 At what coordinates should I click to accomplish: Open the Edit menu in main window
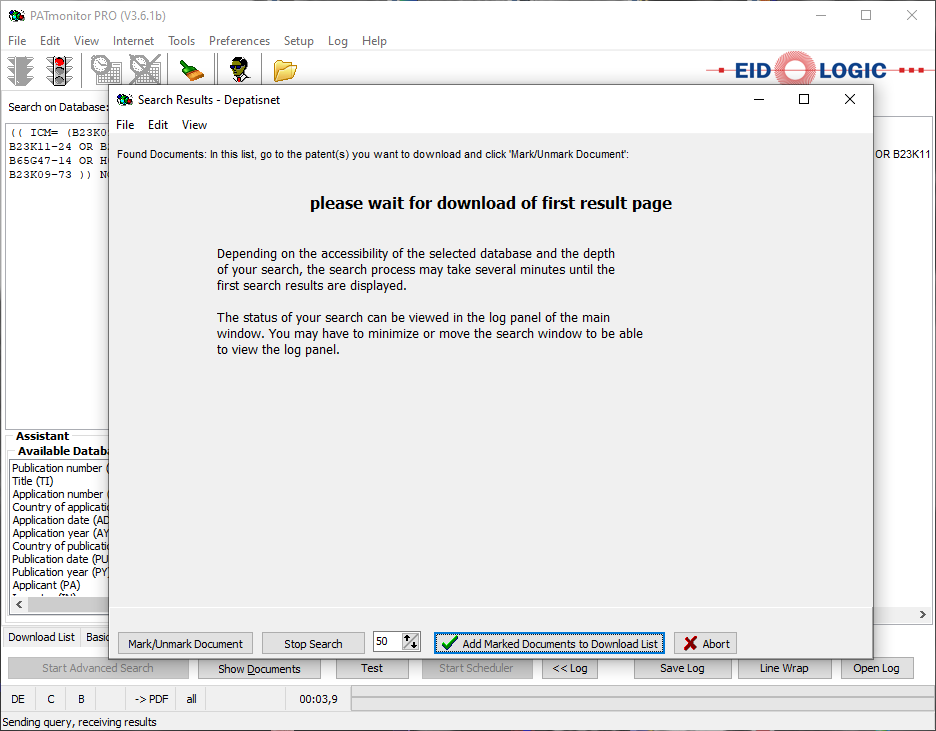(x=50, y=41)
